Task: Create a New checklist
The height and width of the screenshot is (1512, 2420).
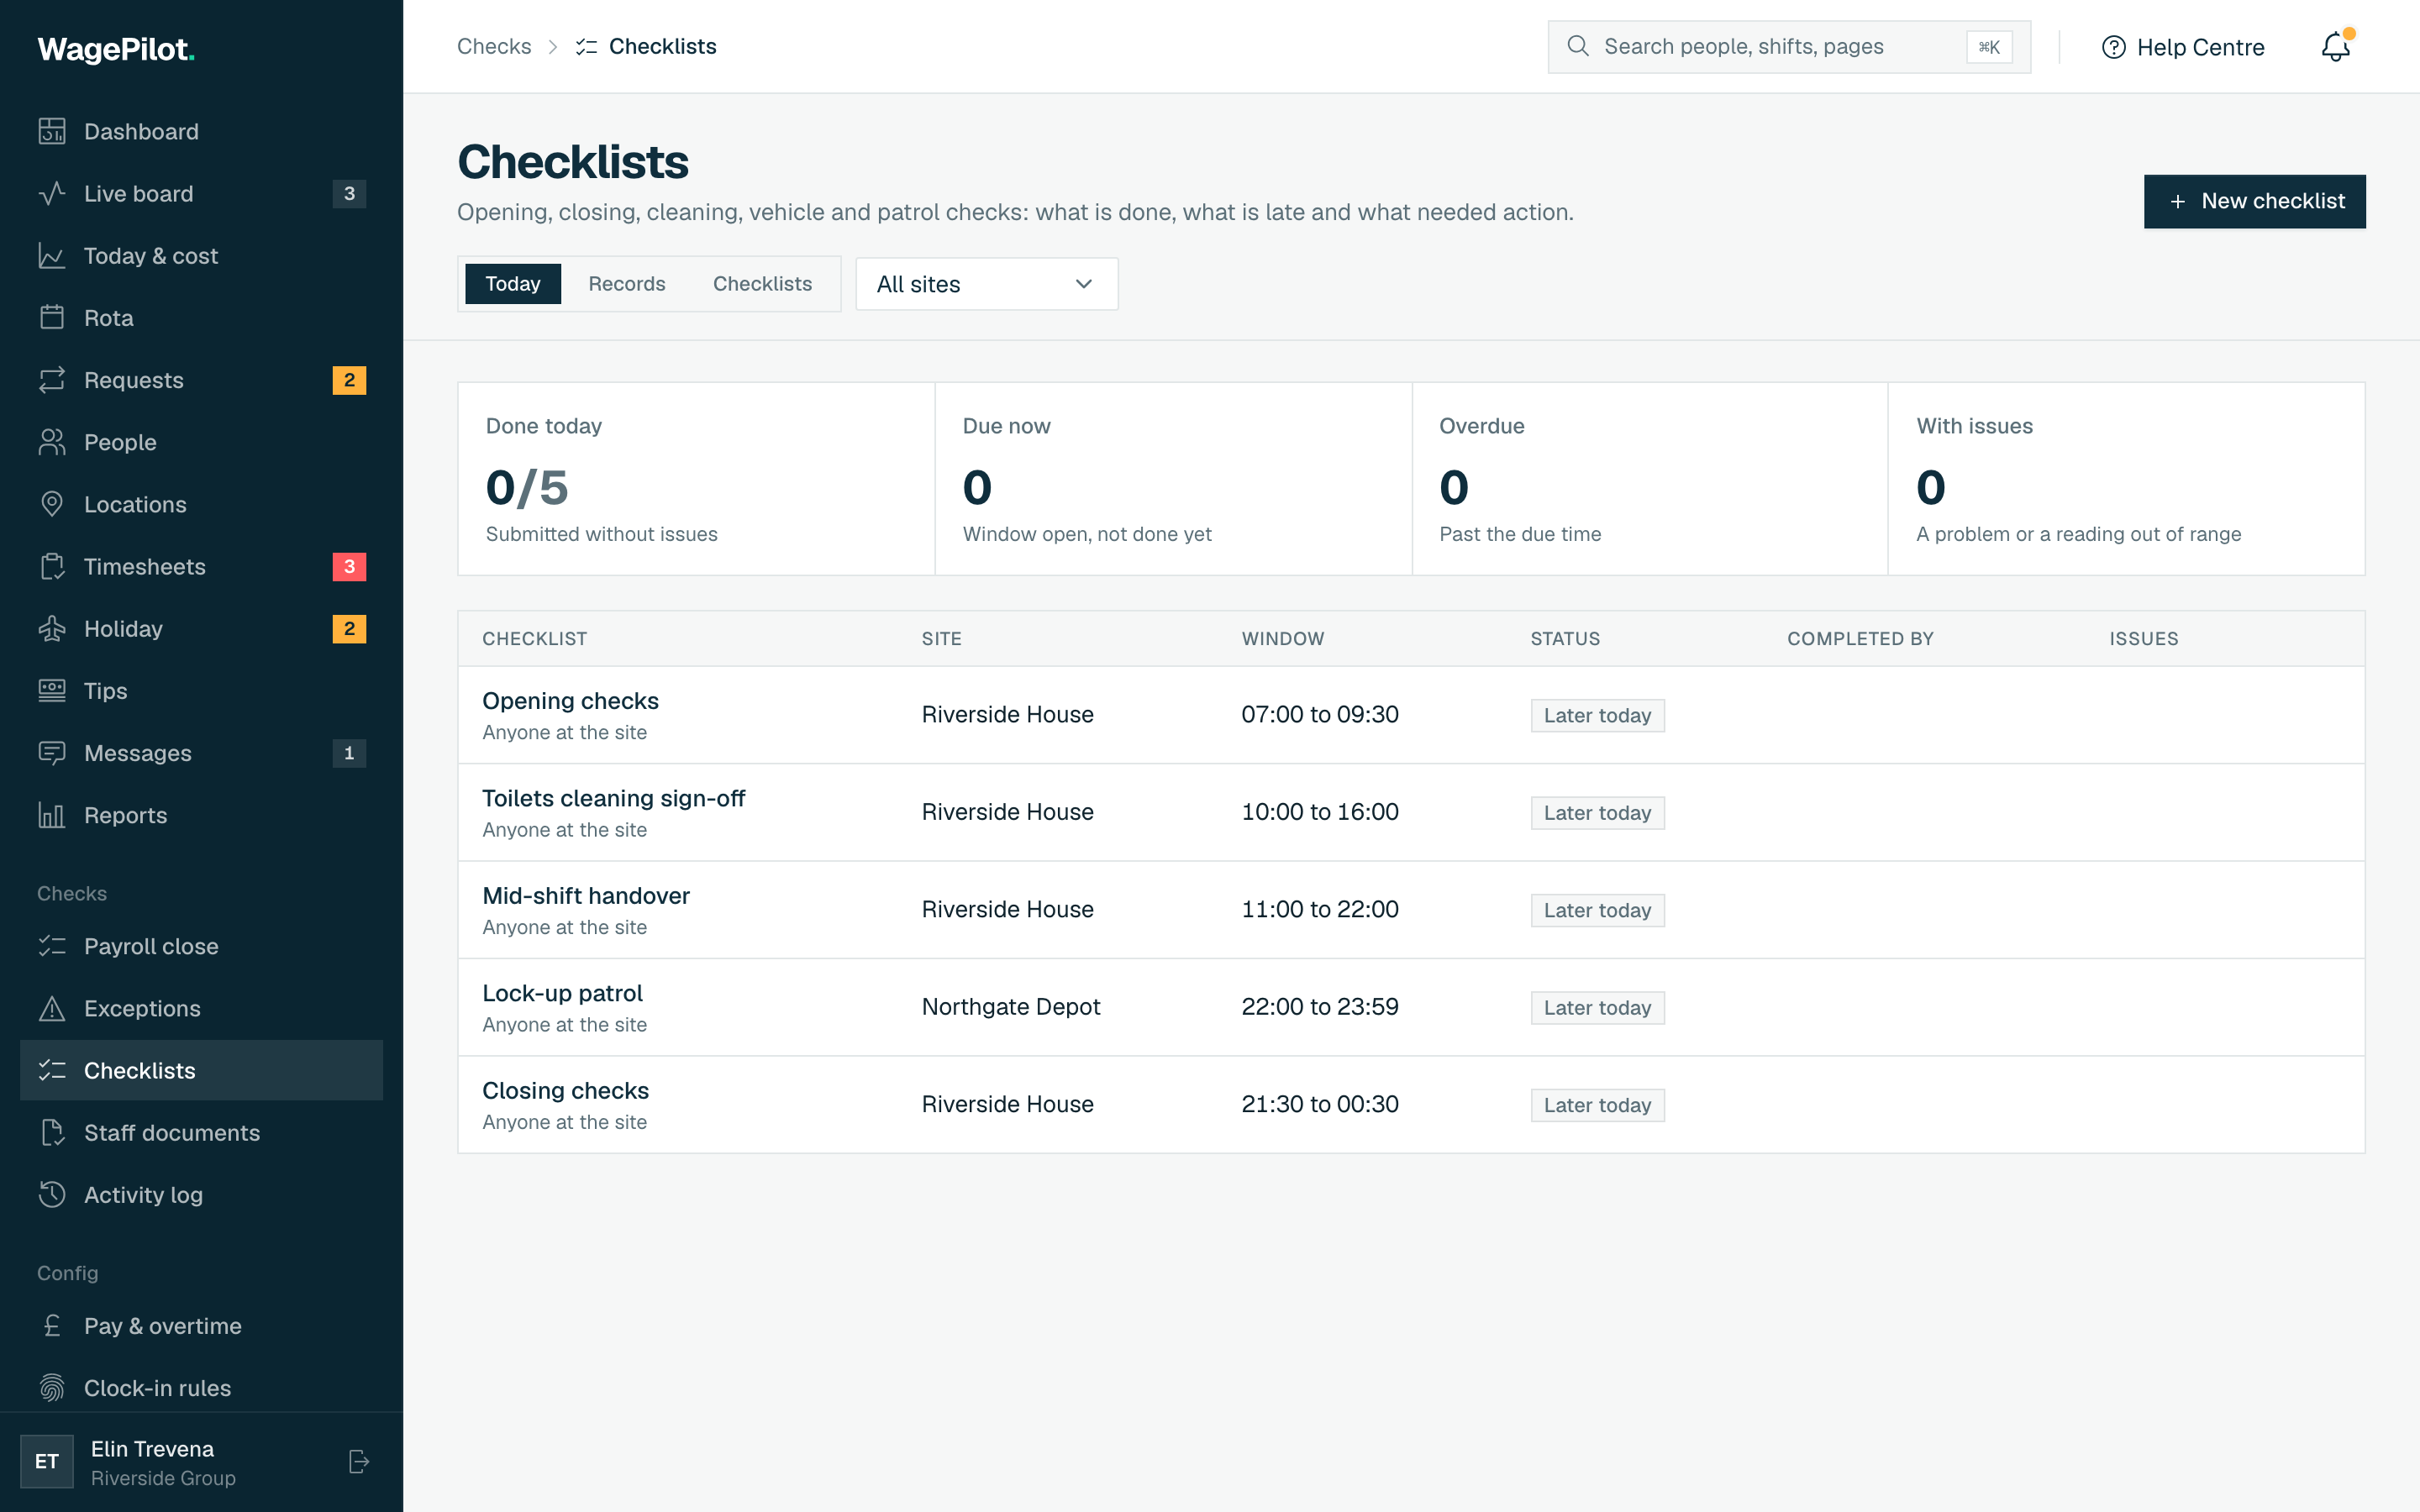Action: 2254,201
